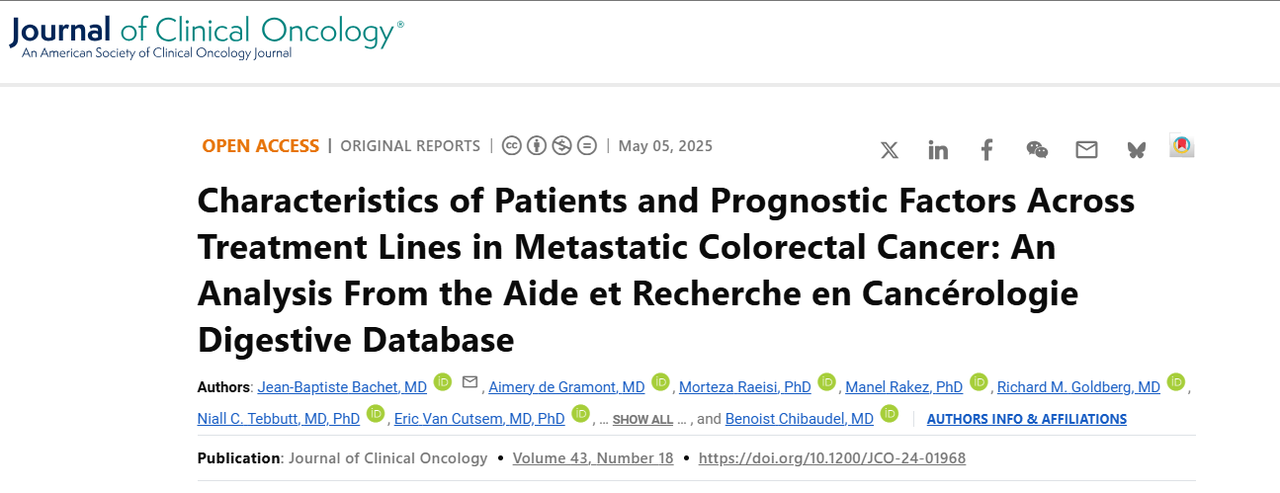Click the Creative Commons license icons
Viewport: 1280px width, 493px height.
click(x=549, y=146)
